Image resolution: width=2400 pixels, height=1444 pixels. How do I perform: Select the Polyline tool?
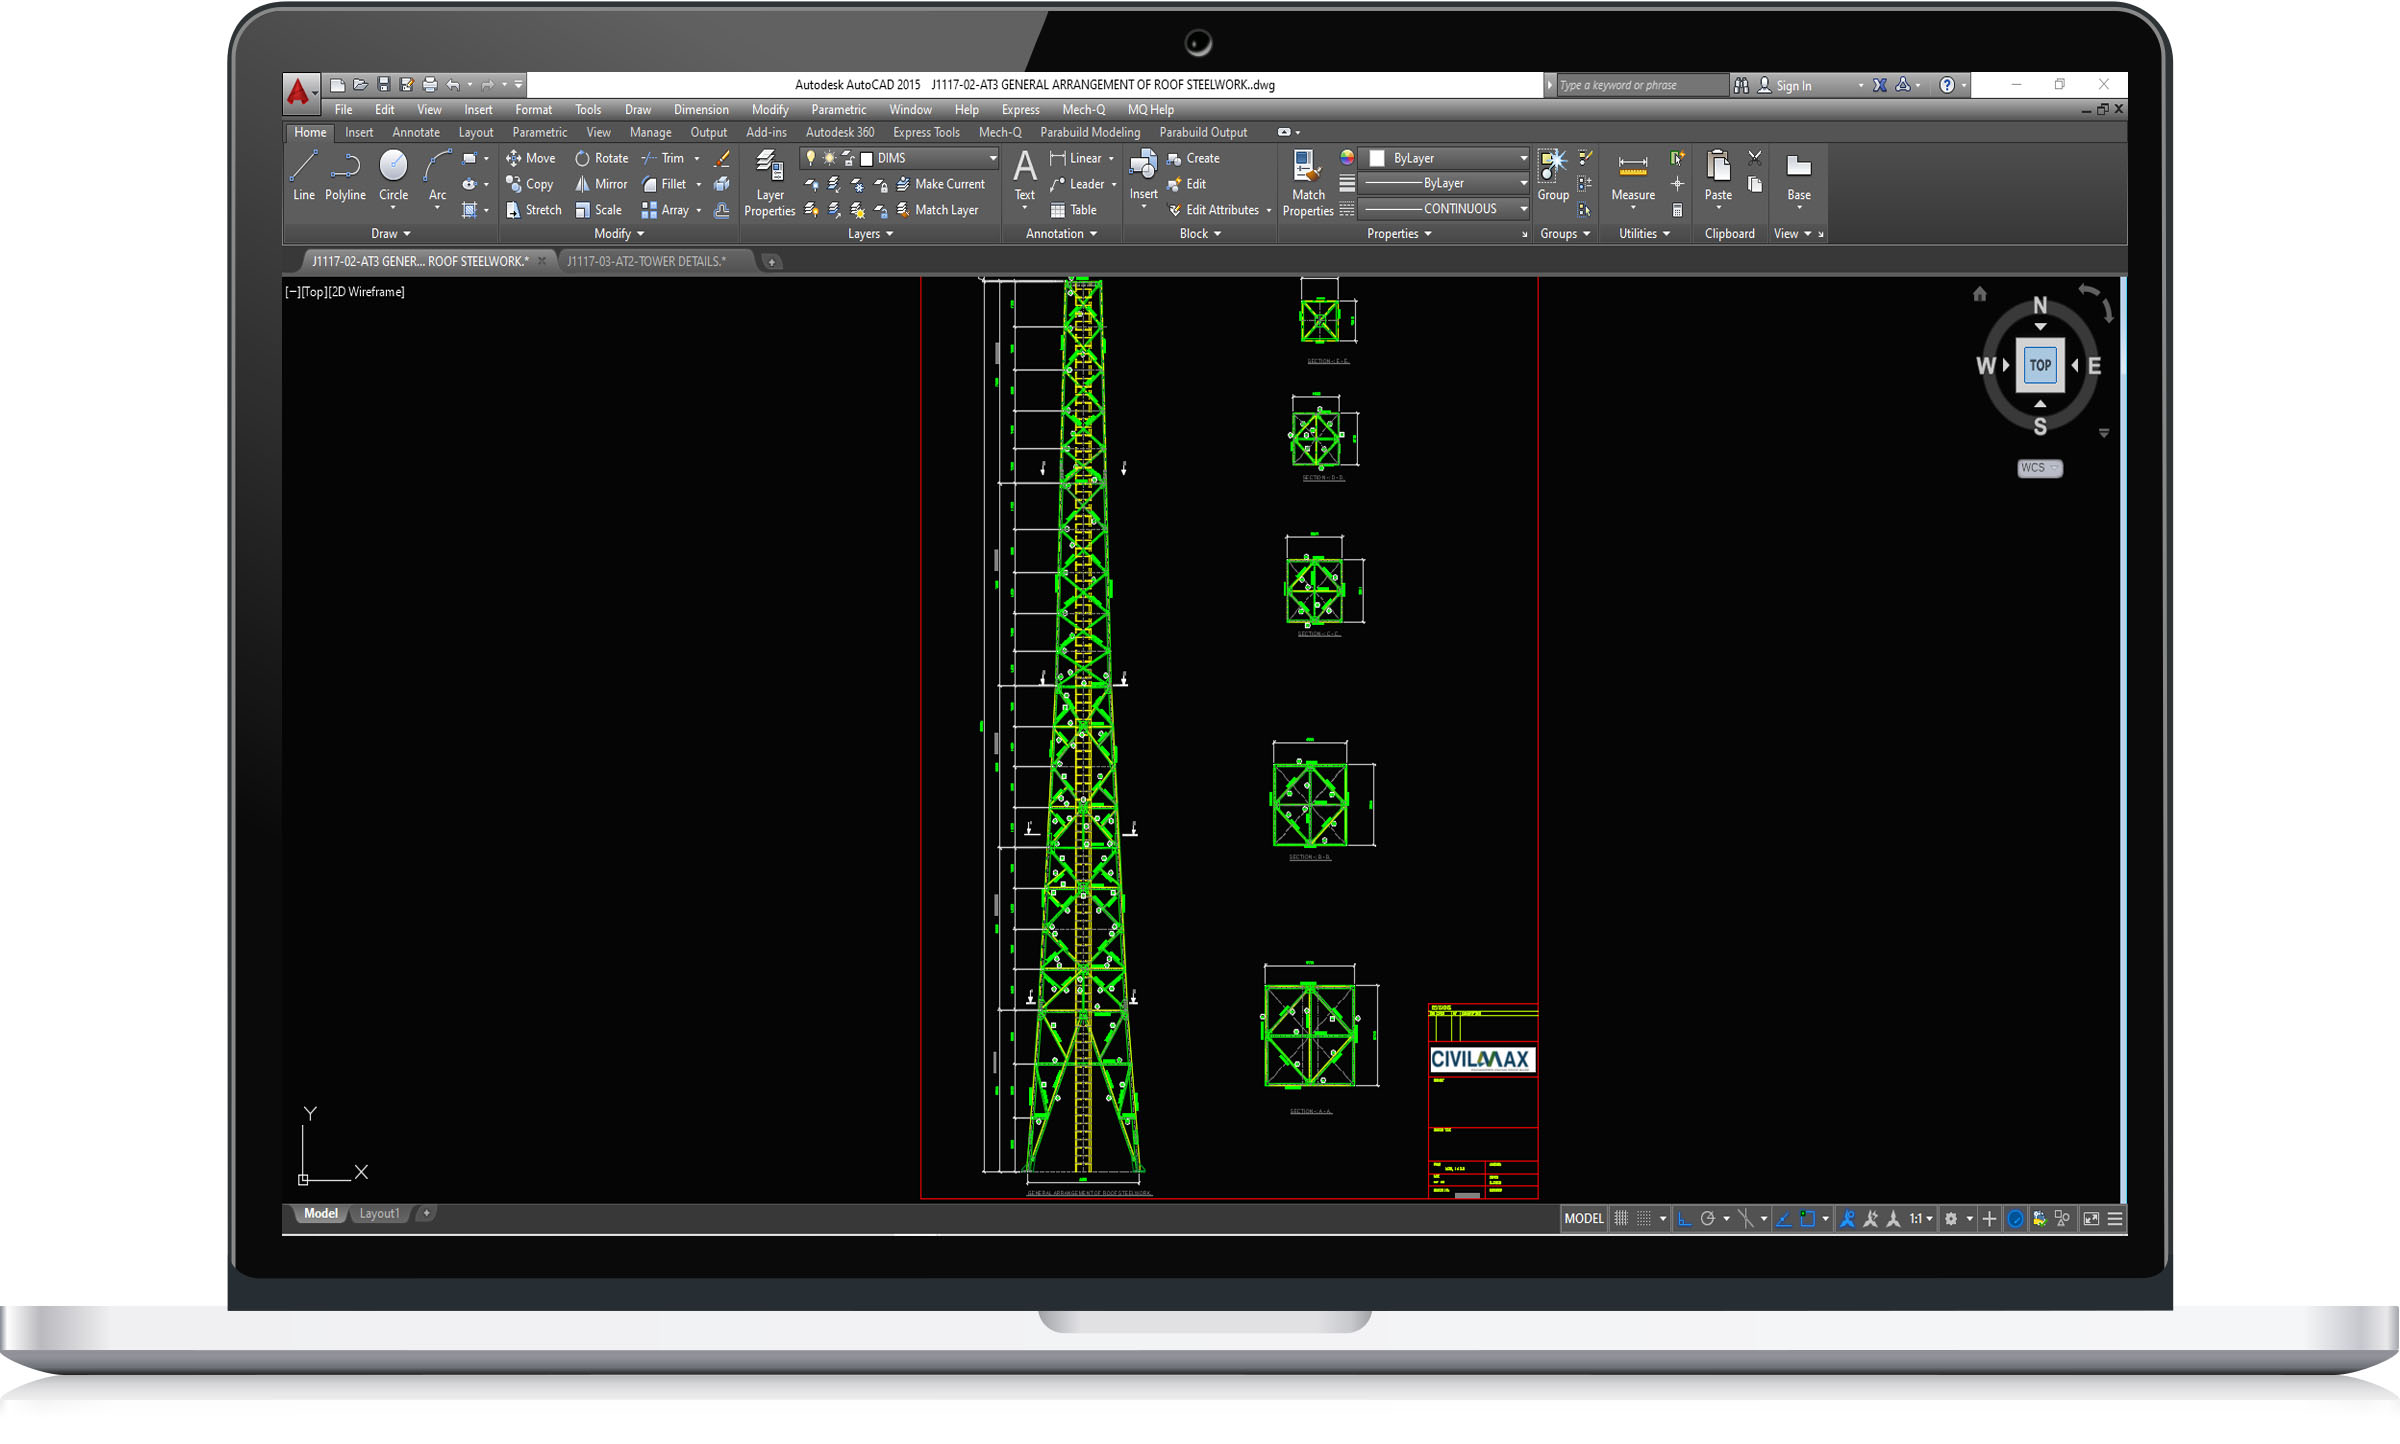(345, 175)
